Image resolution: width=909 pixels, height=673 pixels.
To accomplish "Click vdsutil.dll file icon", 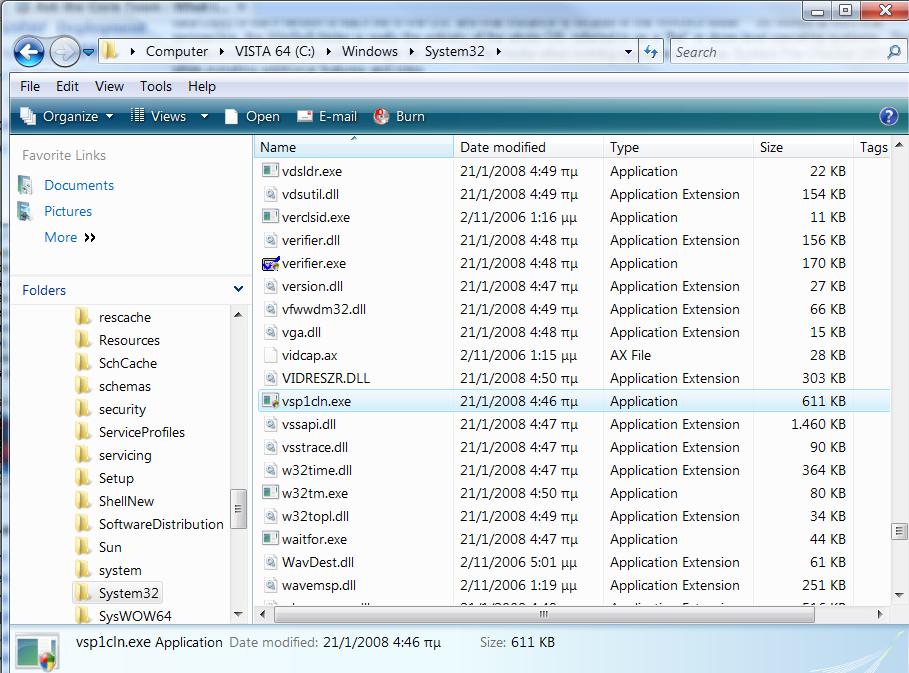I will [270, 194].
